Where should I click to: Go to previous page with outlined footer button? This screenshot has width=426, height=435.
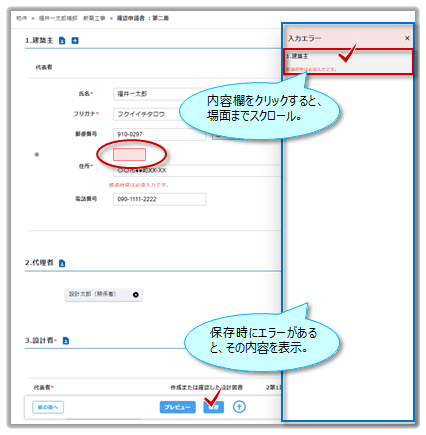[x=48, y=407]
